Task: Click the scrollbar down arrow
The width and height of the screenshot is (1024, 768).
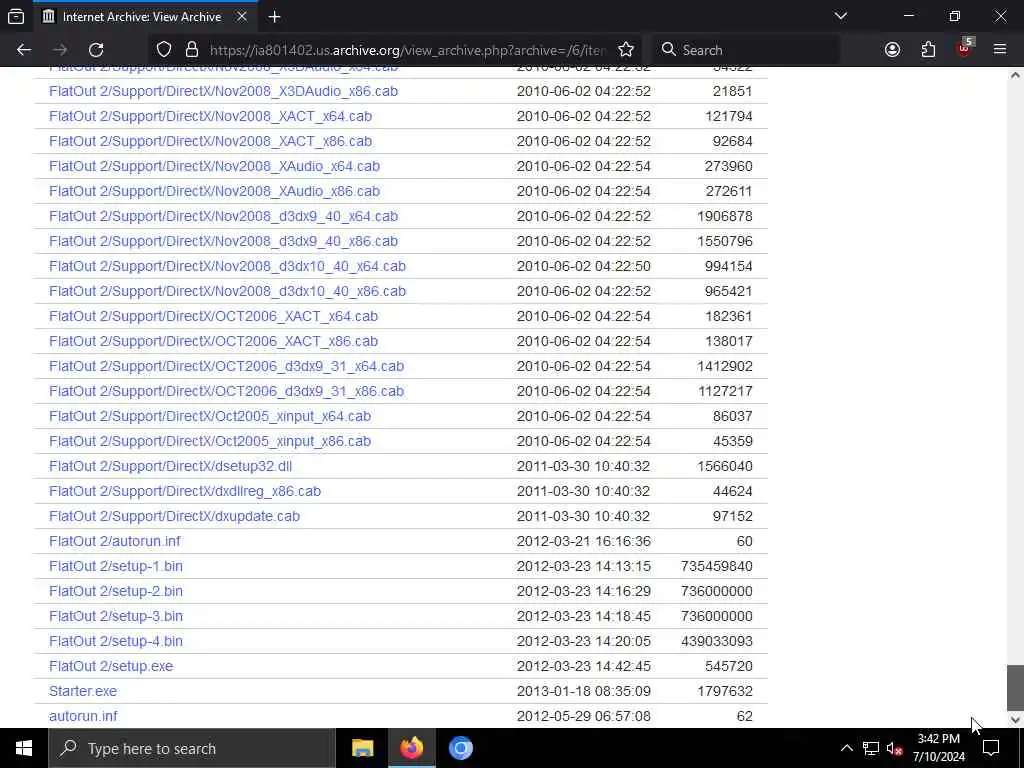Action: [x=1015, y=720]
